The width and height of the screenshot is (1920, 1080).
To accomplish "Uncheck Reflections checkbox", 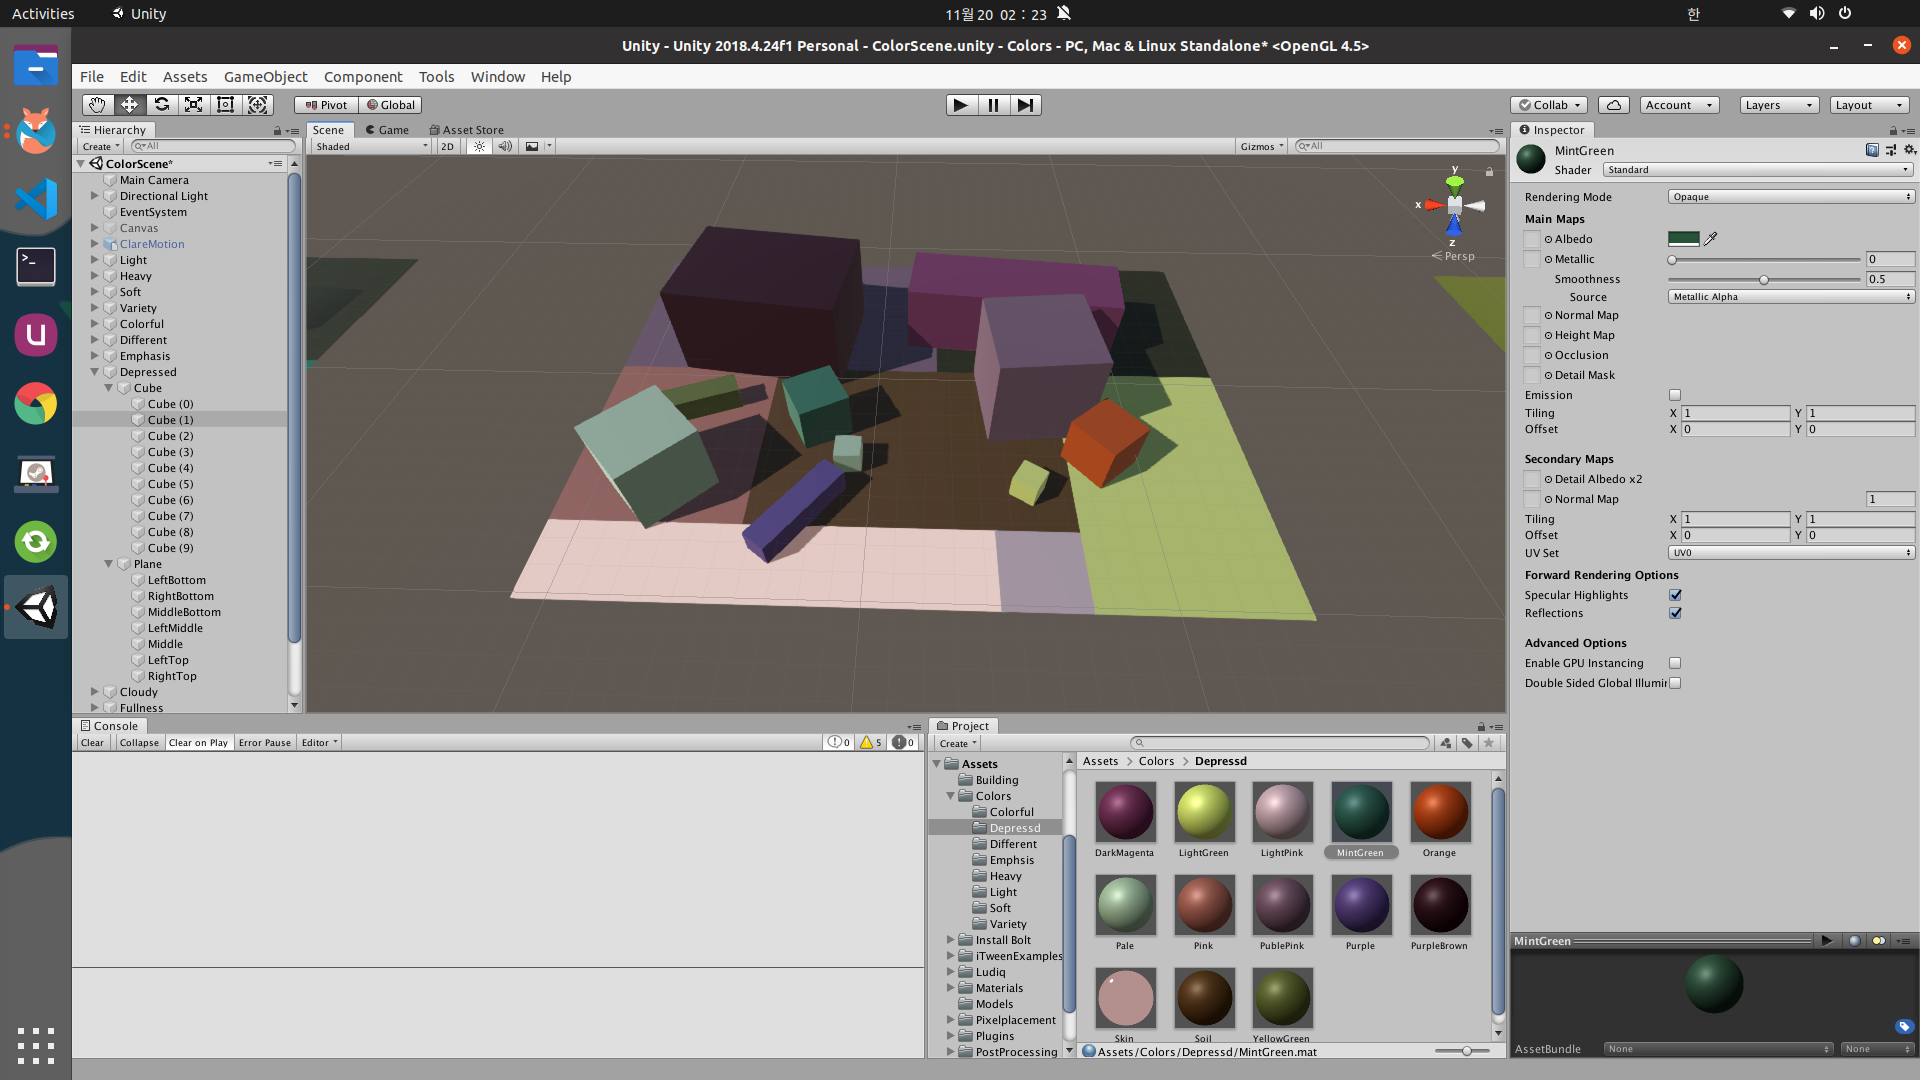I will pos(1675,613).
